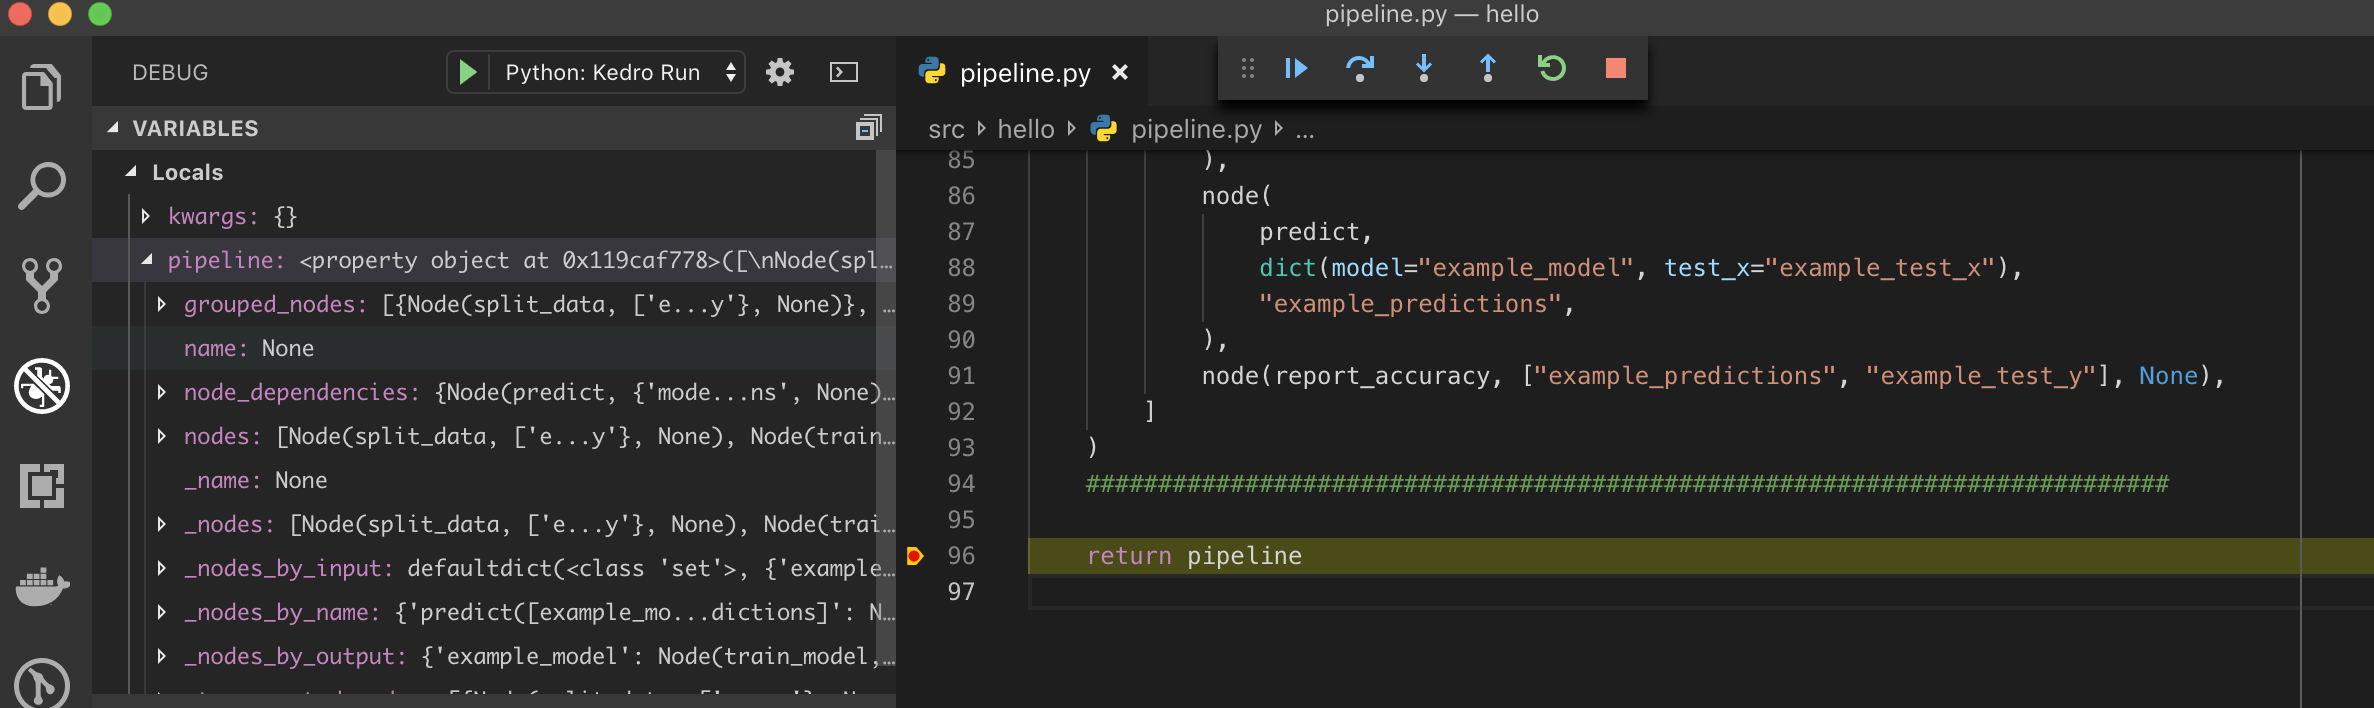This screenshot has height=708, width=2374.
Task: Collapse the Locals scope
Action: click(x=131, y=172)
